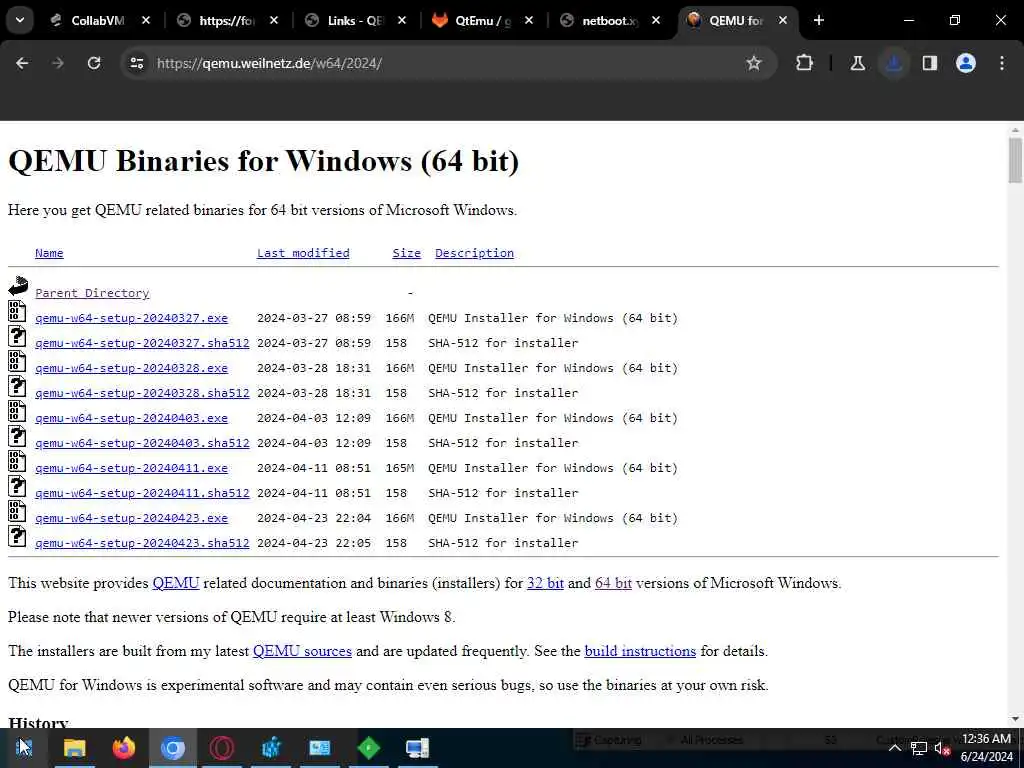The height and width of the screenshot is (768, 1024).
Task: Toggle the browser side panel
Action: tap(930, 63)
